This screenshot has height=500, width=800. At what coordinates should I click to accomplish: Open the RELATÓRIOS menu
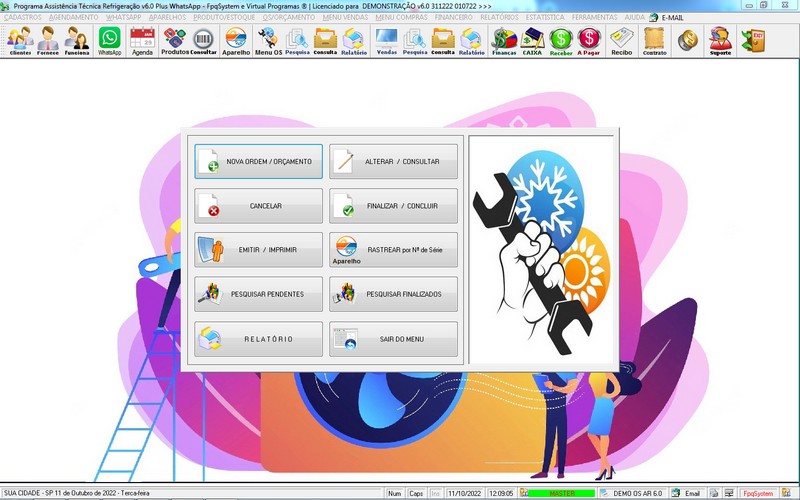[x=499, y=17]
